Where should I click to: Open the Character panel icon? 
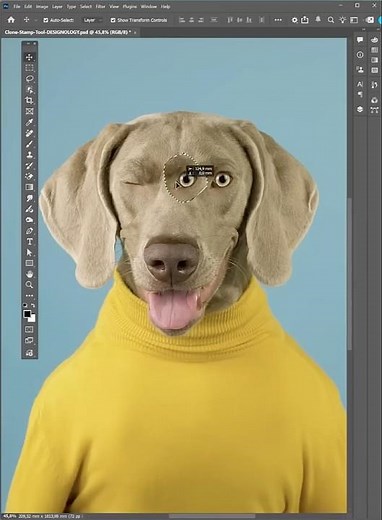click(360, 84)
